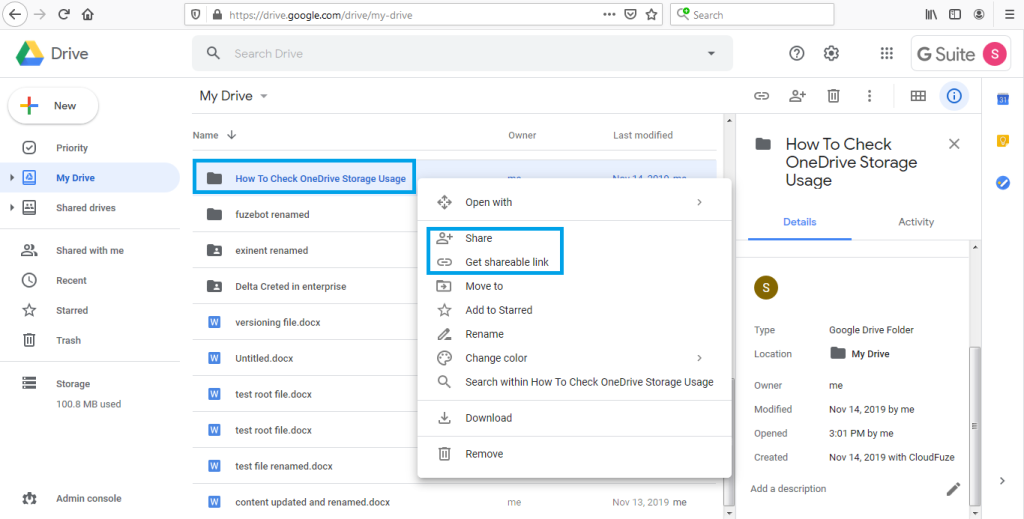Click the G Suite account avatar
Viewport: 1024px width, 519px height.
[x=995, y=54]
